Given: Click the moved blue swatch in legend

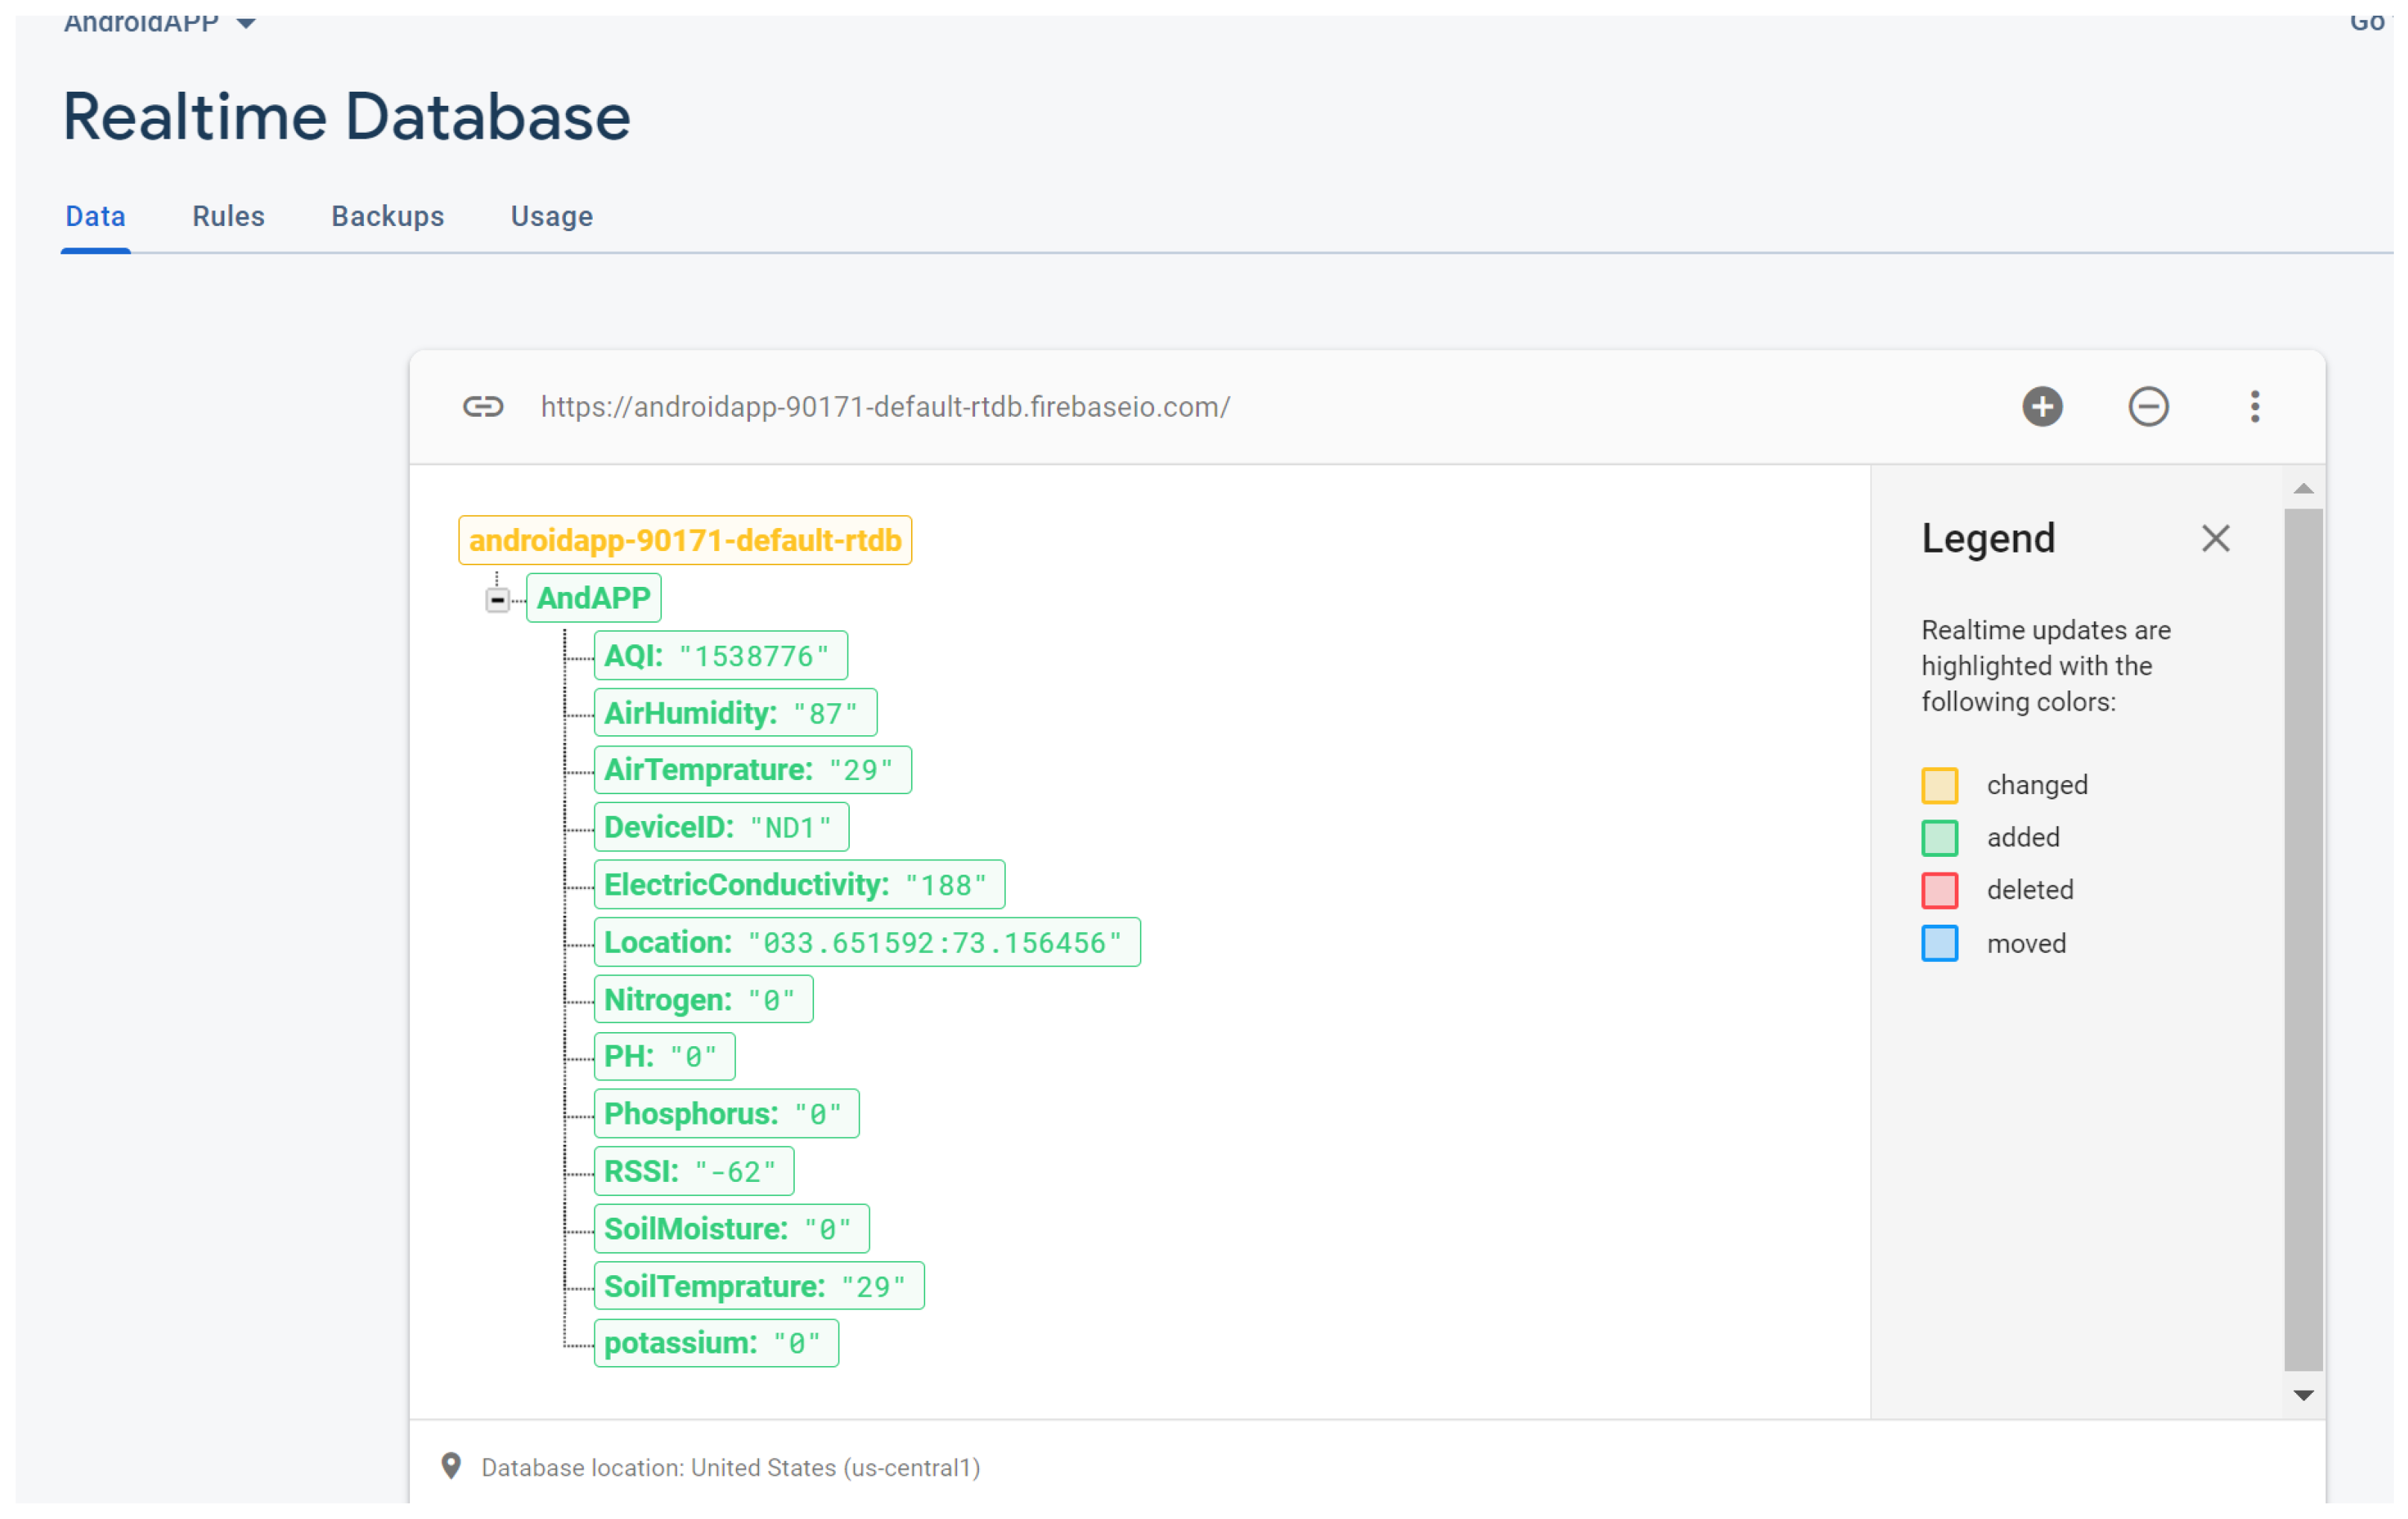Looking at the screenshot, I should click(1939, 943).
